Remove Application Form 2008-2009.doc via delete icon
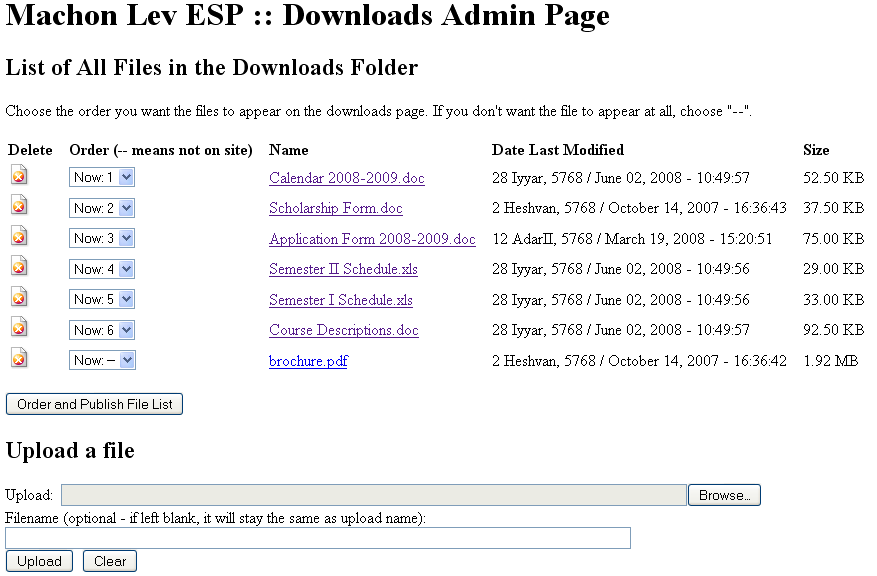 point(19,236)
